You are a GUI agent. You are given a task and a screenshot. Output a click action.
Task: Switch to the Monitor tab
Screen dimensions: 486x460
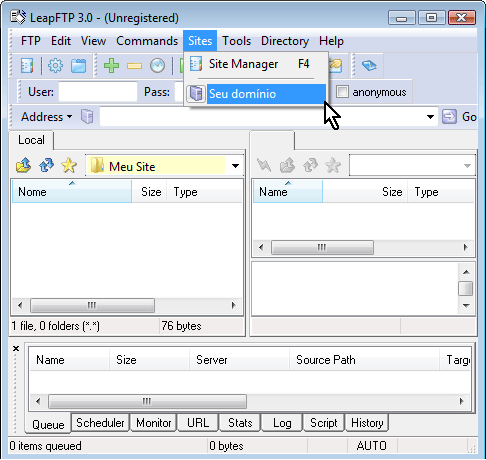(154, 423)
